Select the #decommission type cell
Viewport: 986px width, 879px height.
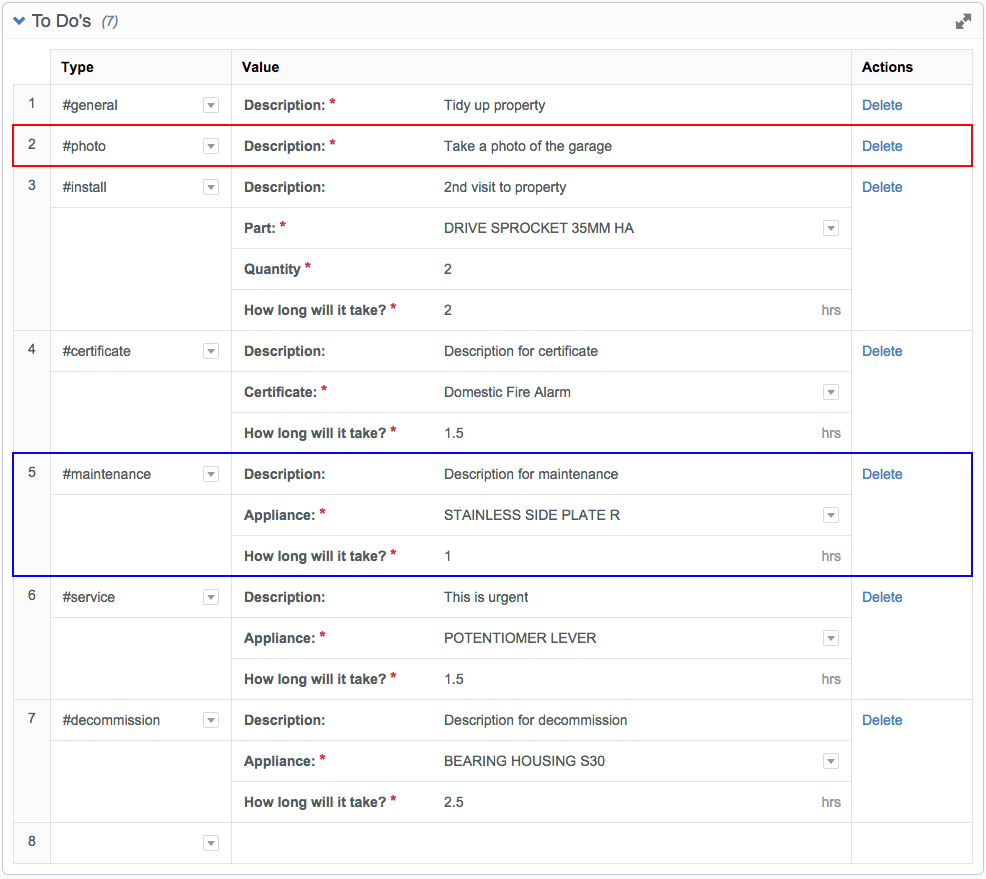pyautogui.click(x=141, y=720)
